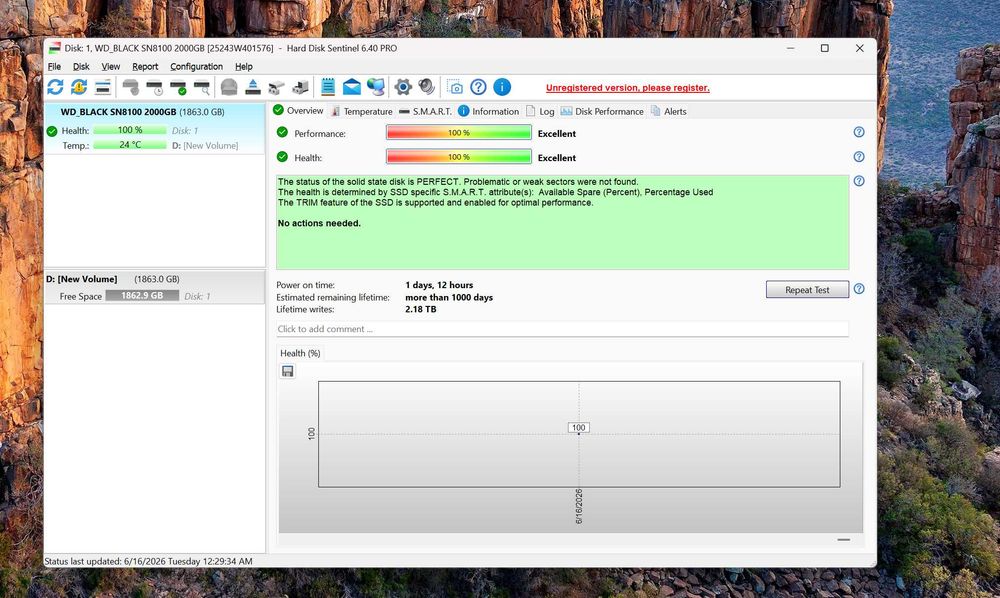Screen dimensions: 1000x598
Task: Switch to the Log tab
Action: [x=540, y=111]
